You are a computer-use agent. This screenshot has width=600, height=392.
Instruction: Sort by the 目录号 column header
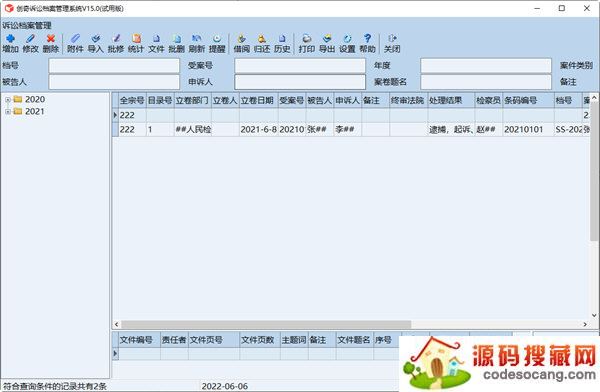click(x=160, y=100)
